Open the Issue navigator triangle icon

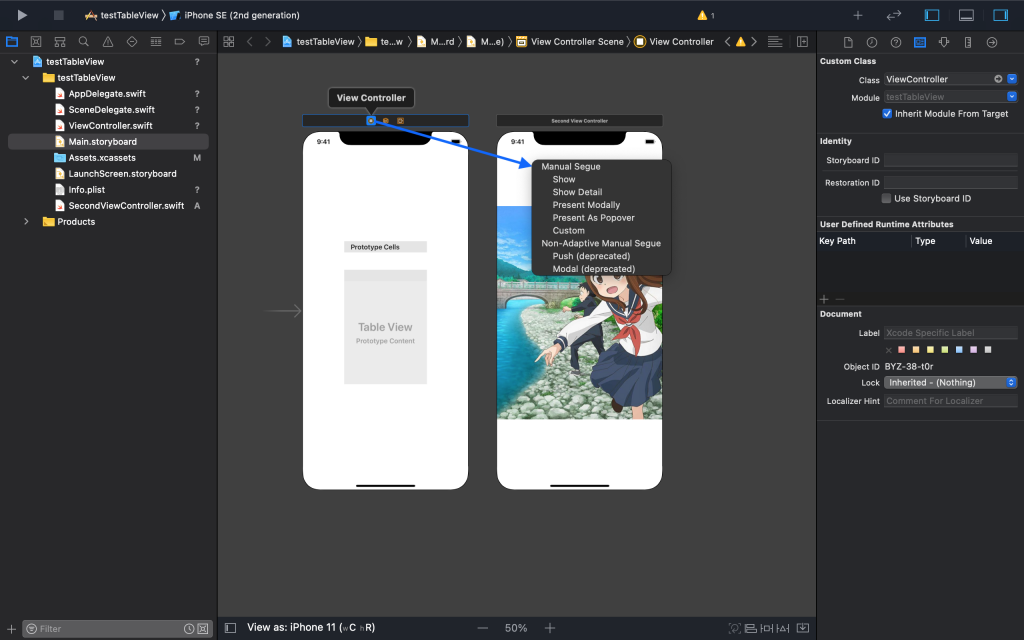(108, 42)
